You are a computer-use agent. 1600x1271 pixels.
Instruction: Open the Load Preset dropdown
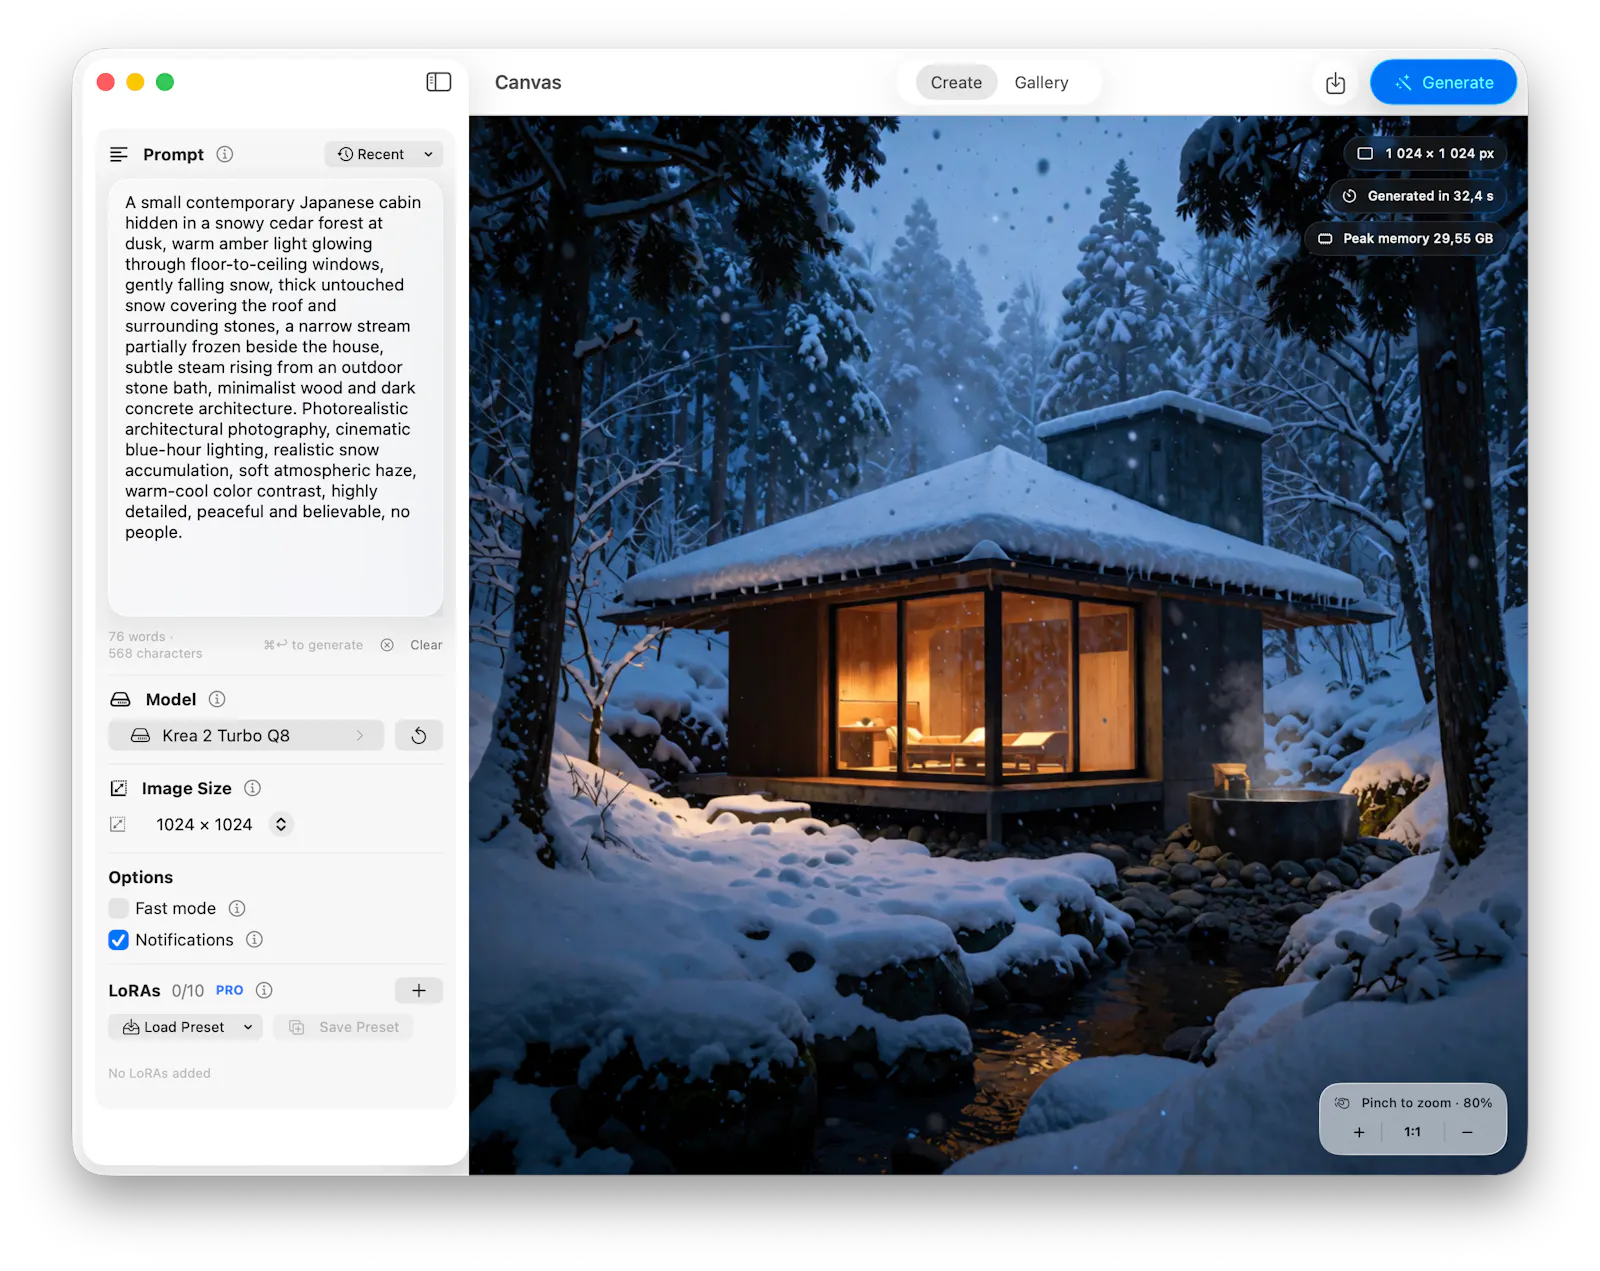(x=186, y=1027)
